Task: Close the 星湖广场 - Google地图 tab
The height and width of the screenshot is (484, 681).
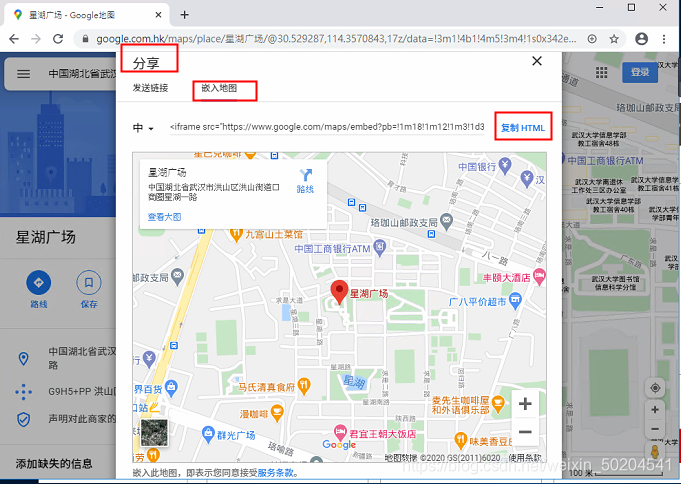Action: coord(159,15)
